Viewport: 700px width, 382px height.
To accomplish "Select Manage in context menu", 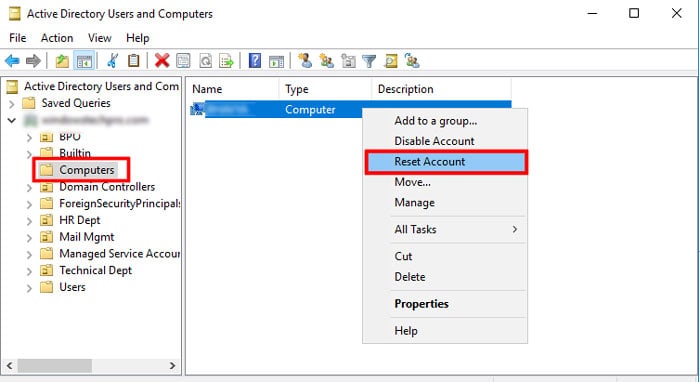I will (x=445, y=203).
